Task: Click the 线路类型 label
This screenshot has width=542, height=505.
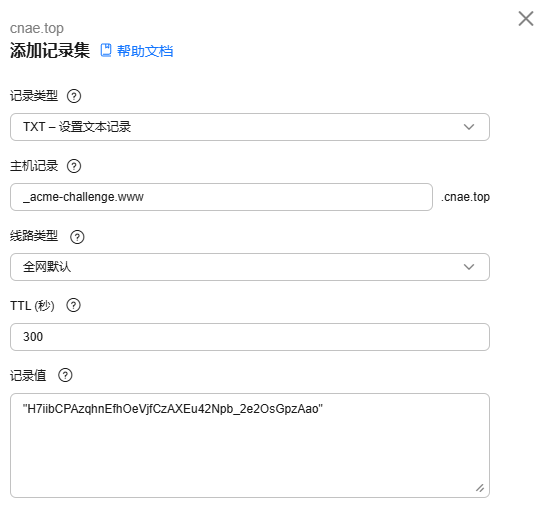Action: [x=34, y=236]
